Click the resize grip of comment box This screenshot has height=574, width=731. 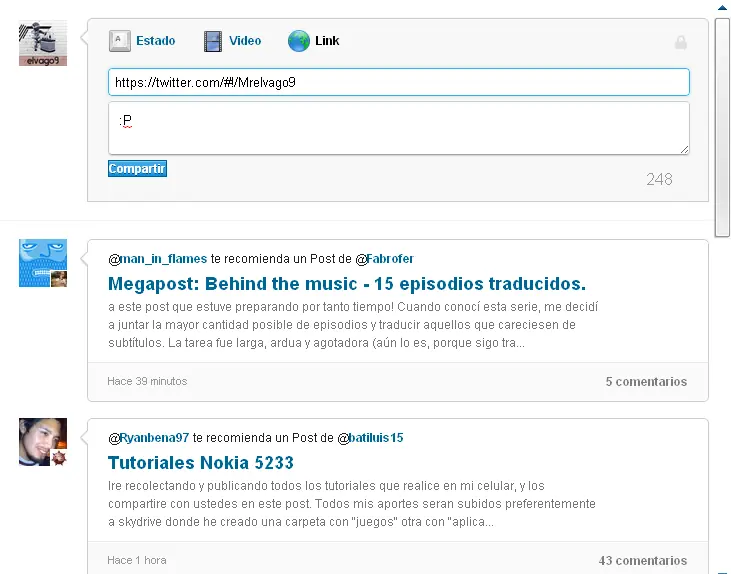tap(684, 149)
